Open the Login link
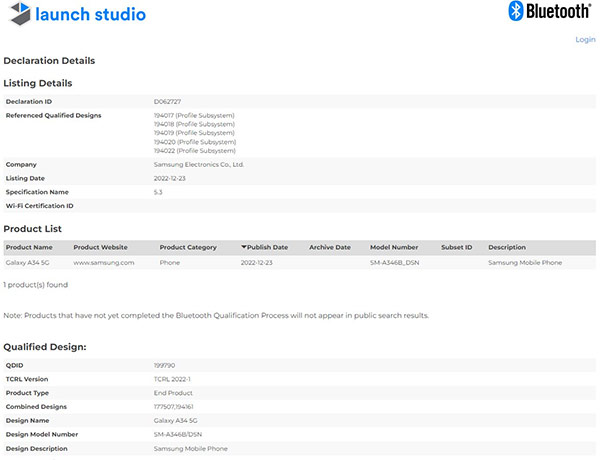600x460 pixels. point(585,39)
